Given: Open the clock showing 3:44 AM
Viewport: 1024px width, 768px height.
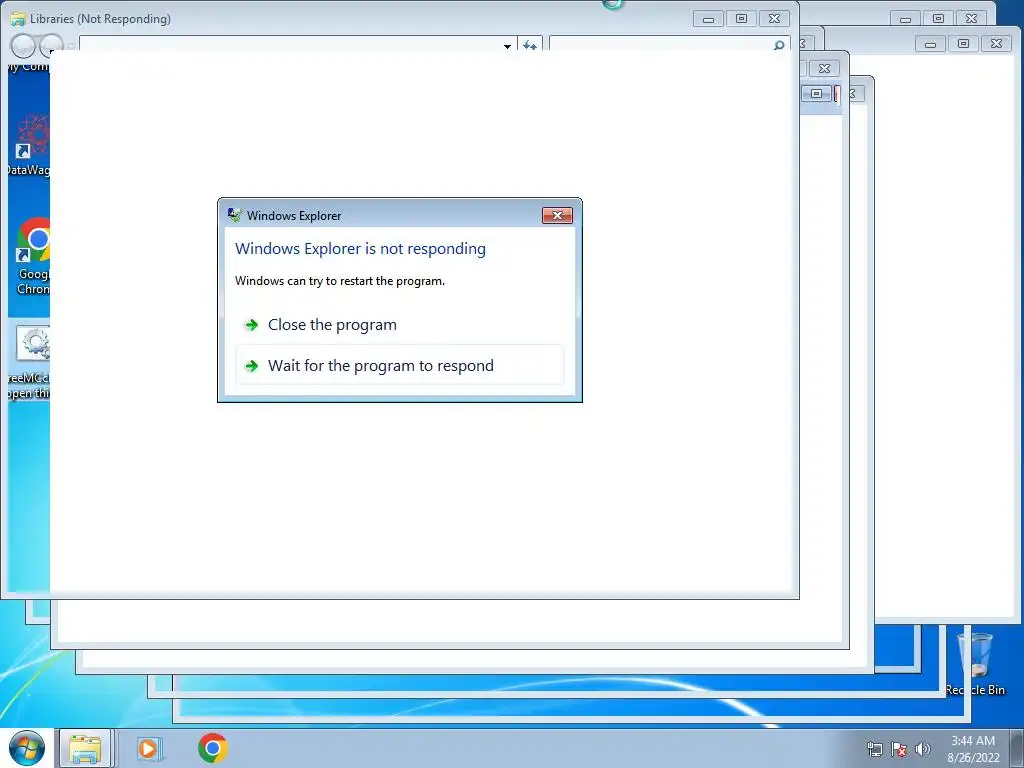Looking at the screenshot, I should pyautogui.click(x=973, y=749).
